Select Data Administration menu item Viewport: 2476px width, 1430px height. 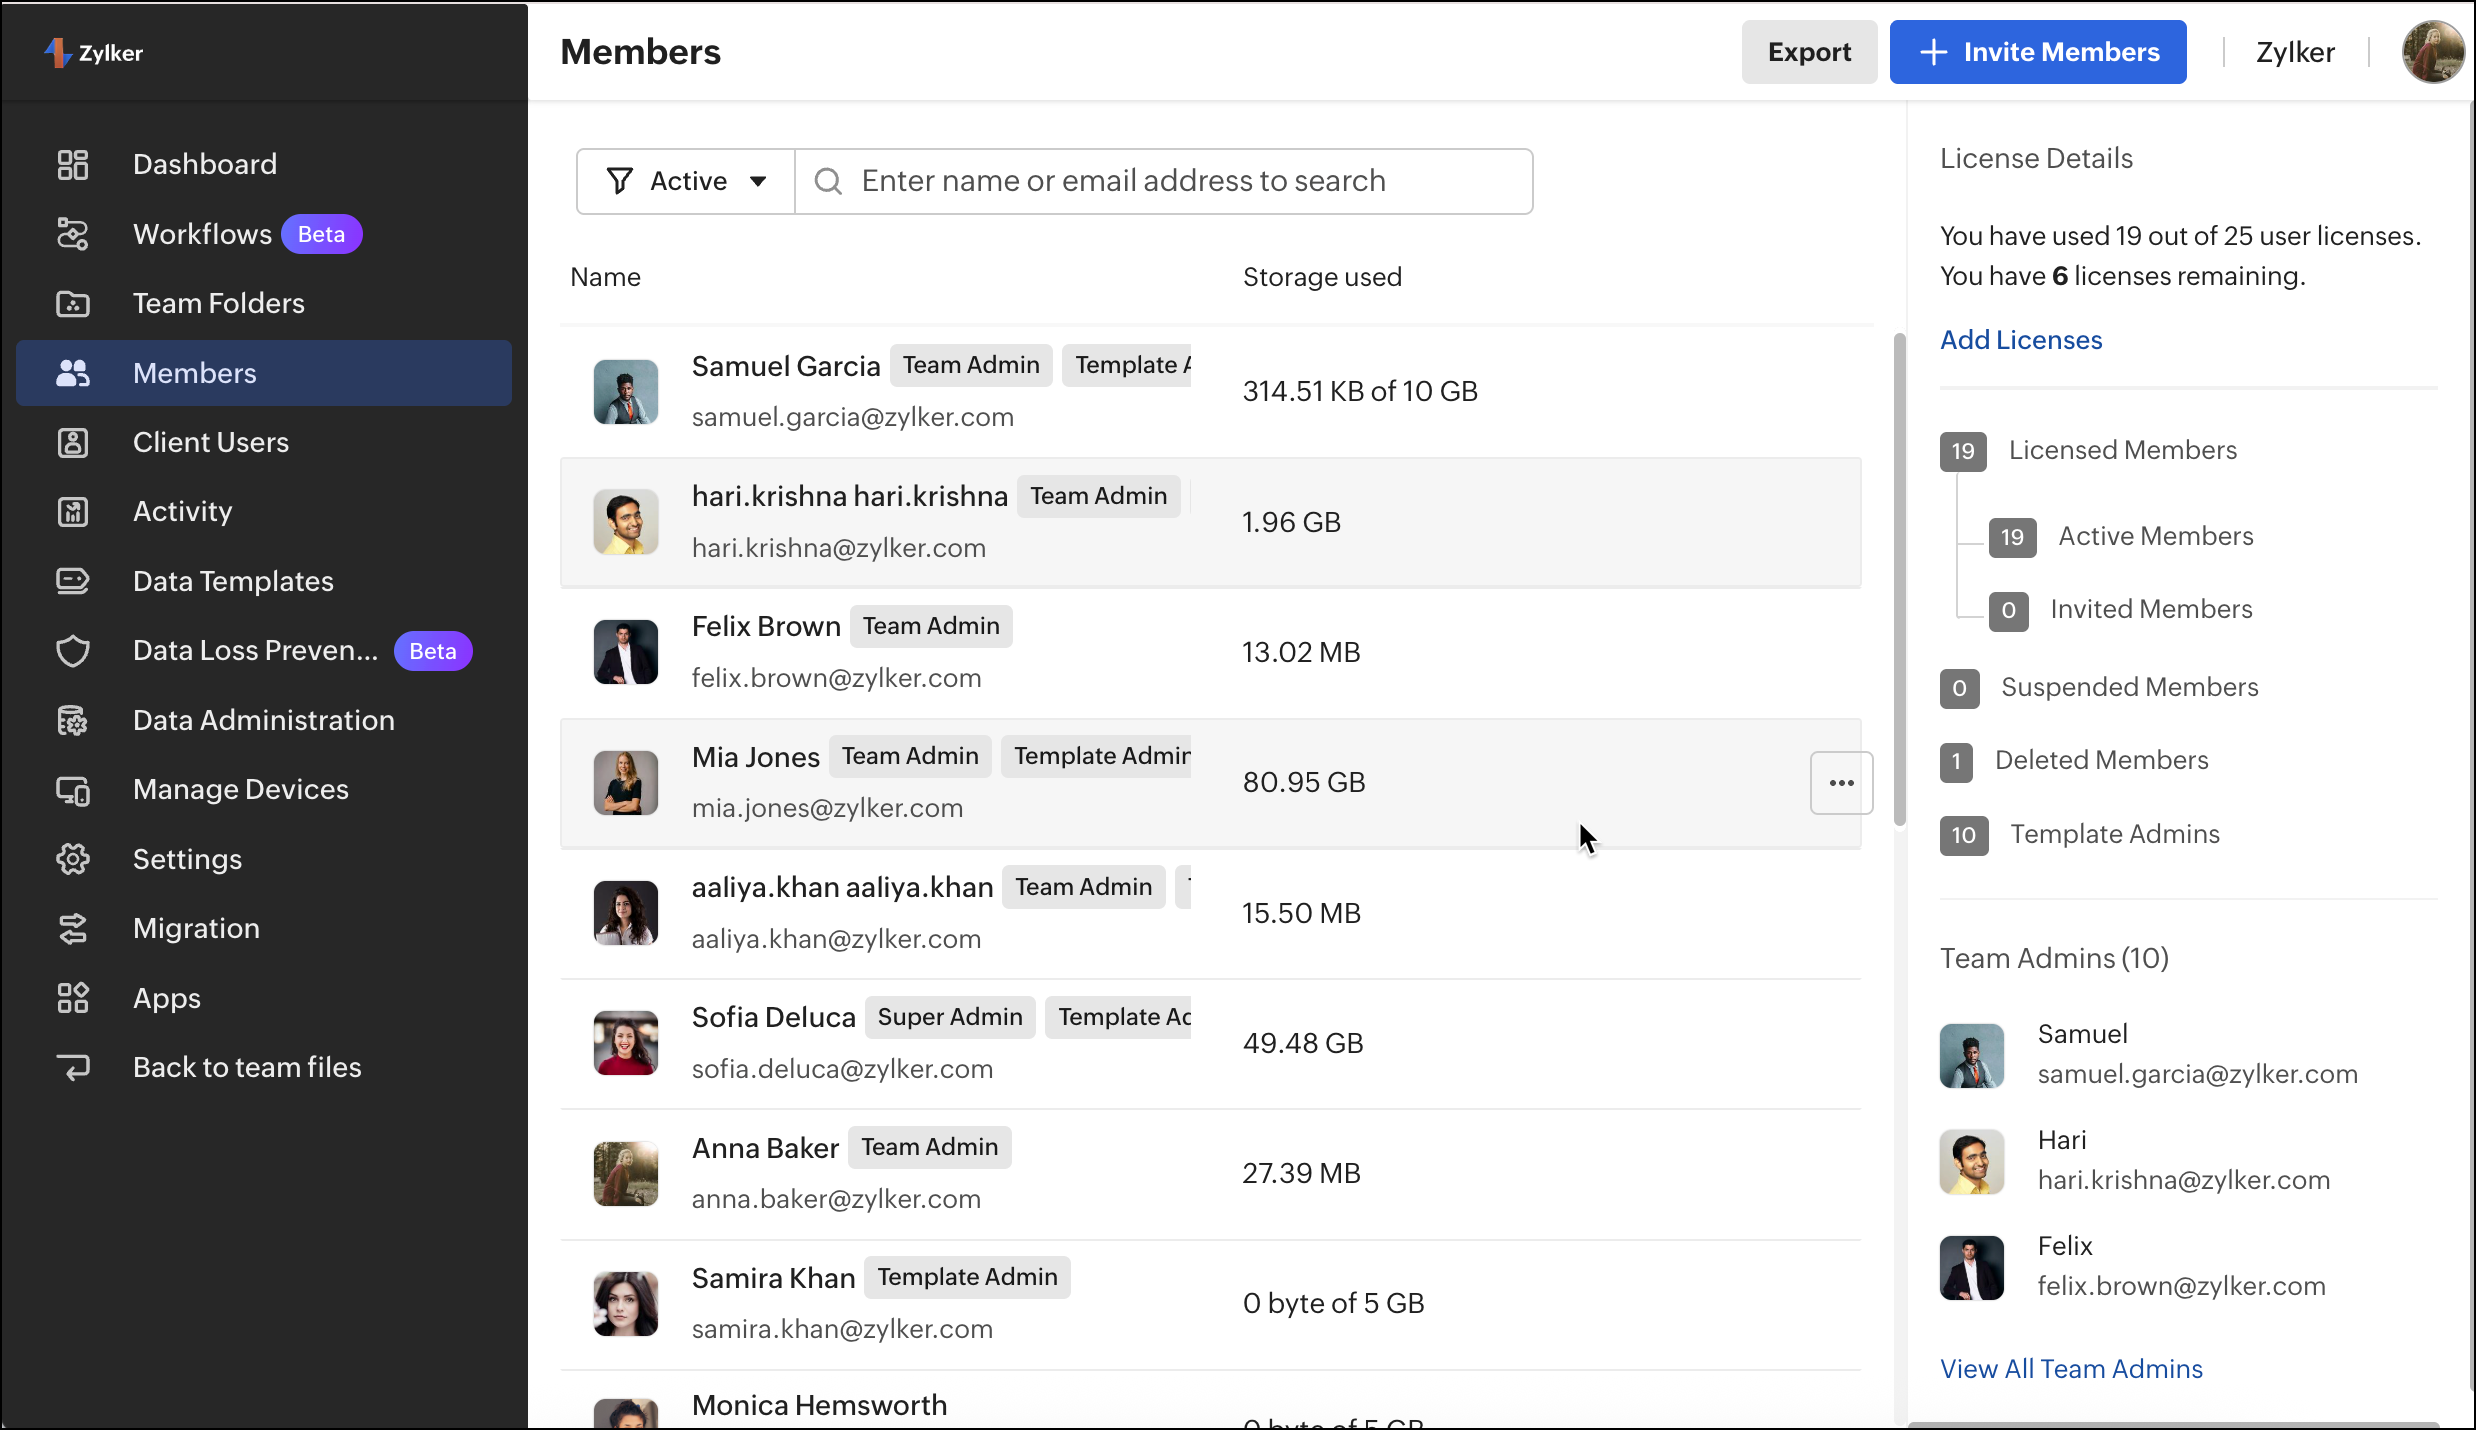[263, 720]
